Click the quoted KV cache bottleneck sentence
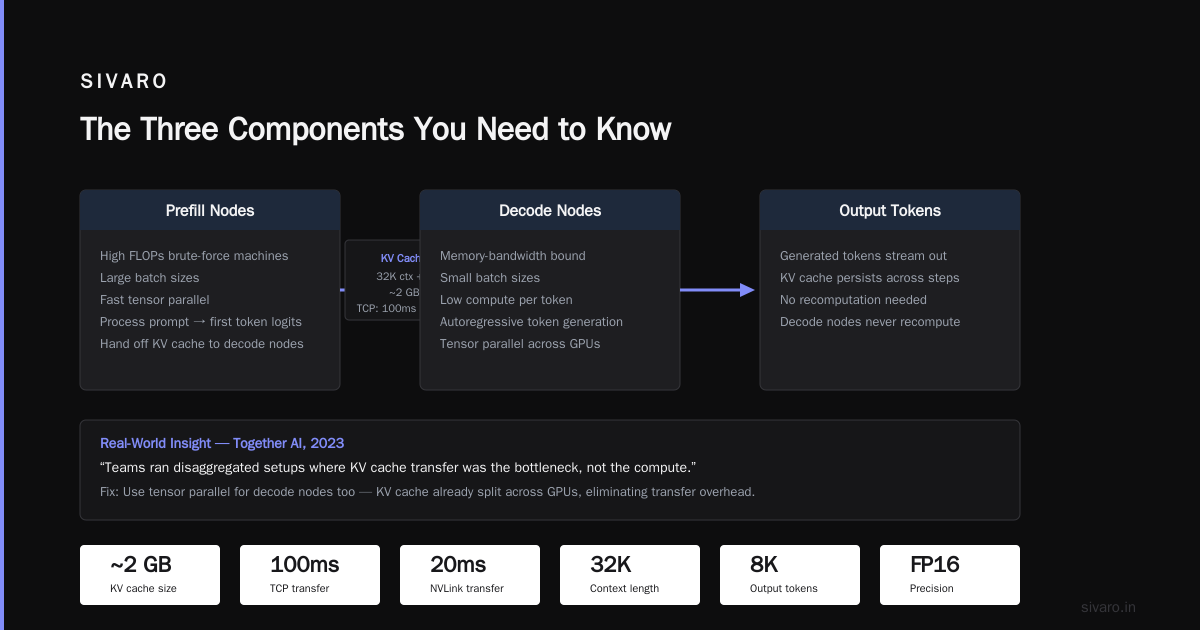 [x=398, y=468]
